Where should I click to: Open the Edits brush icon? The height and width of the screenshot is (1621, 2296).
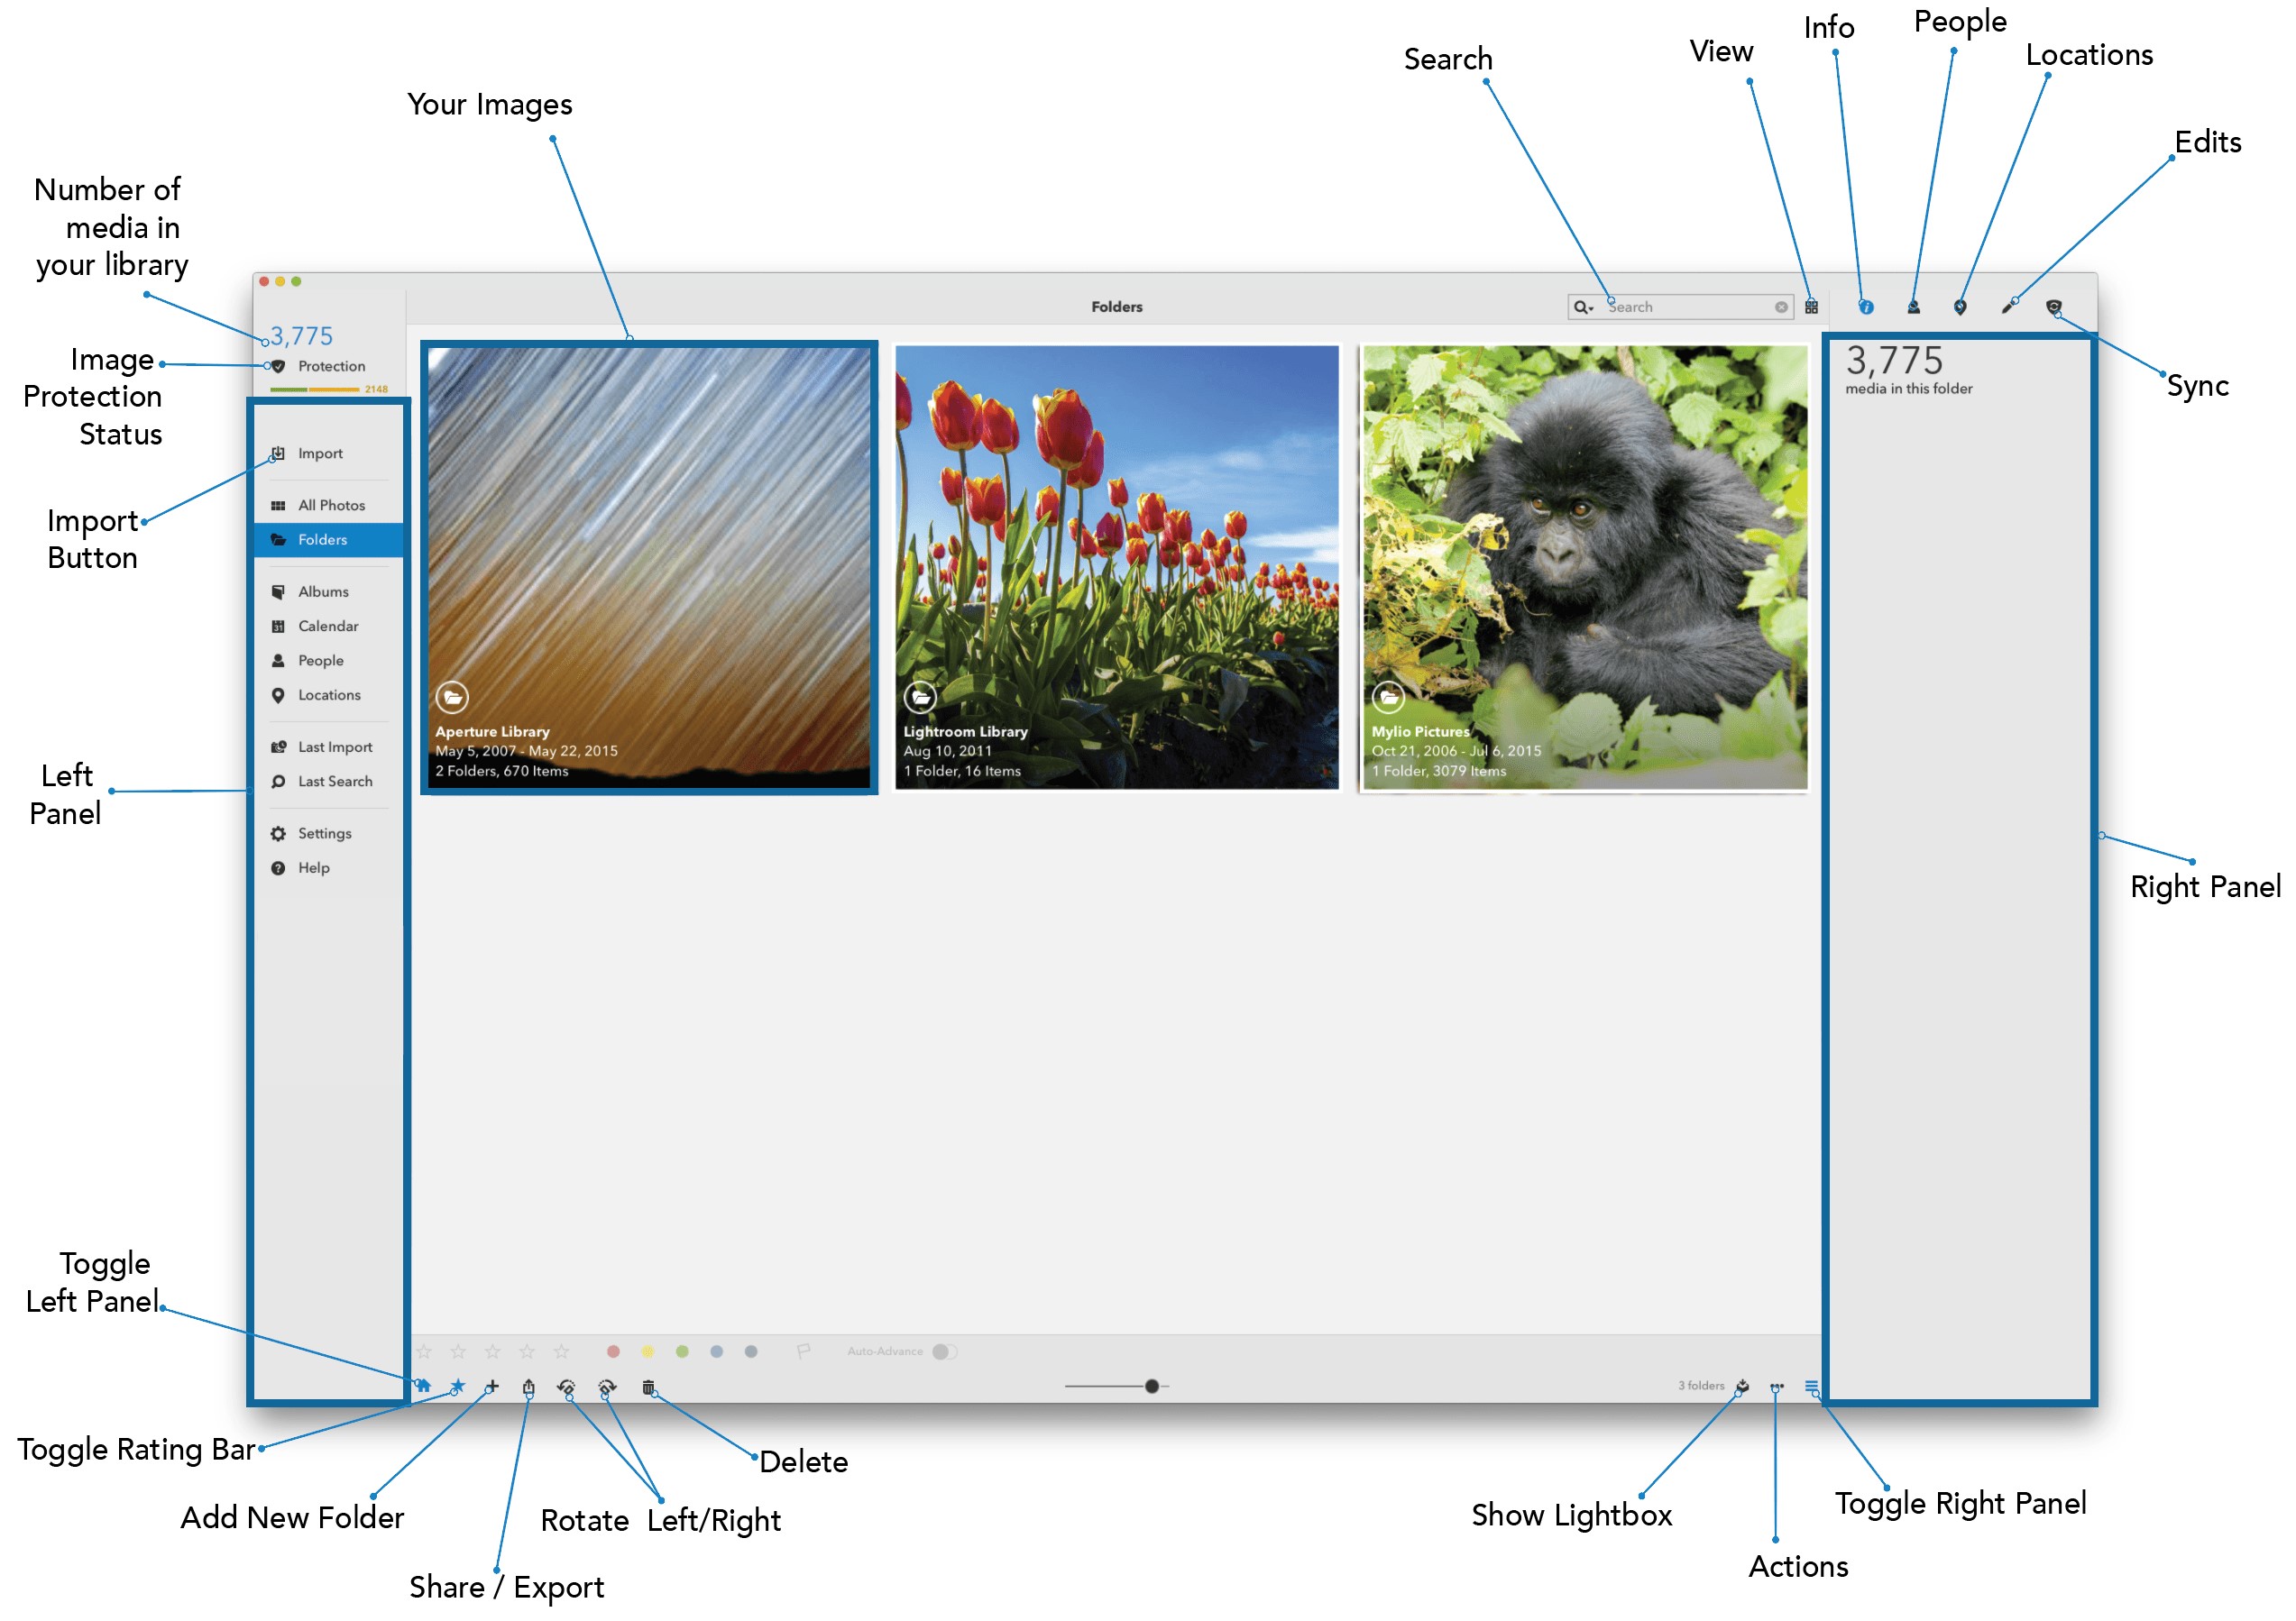(x=2007, y=307)
